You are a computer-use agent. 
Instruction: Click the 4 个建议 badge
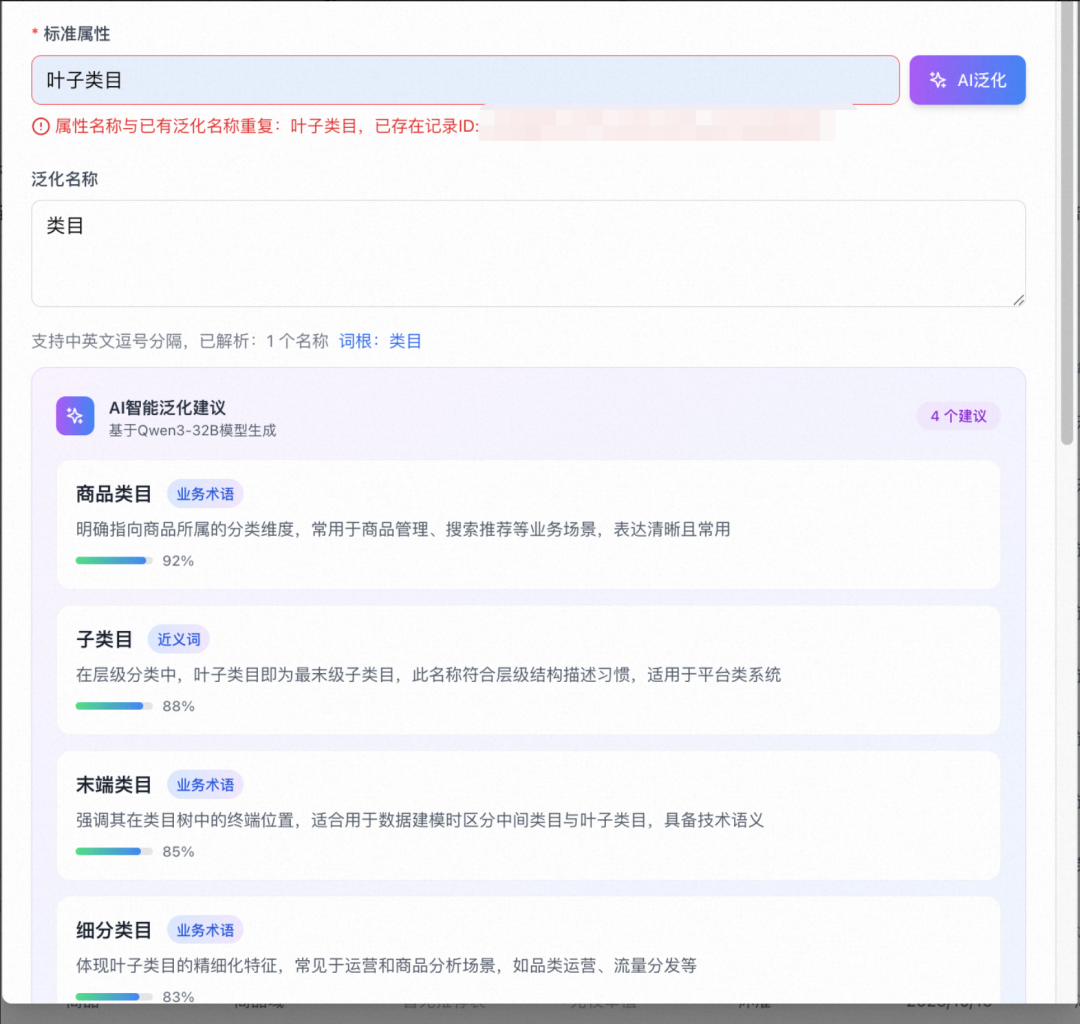click(x=958, y=415)
